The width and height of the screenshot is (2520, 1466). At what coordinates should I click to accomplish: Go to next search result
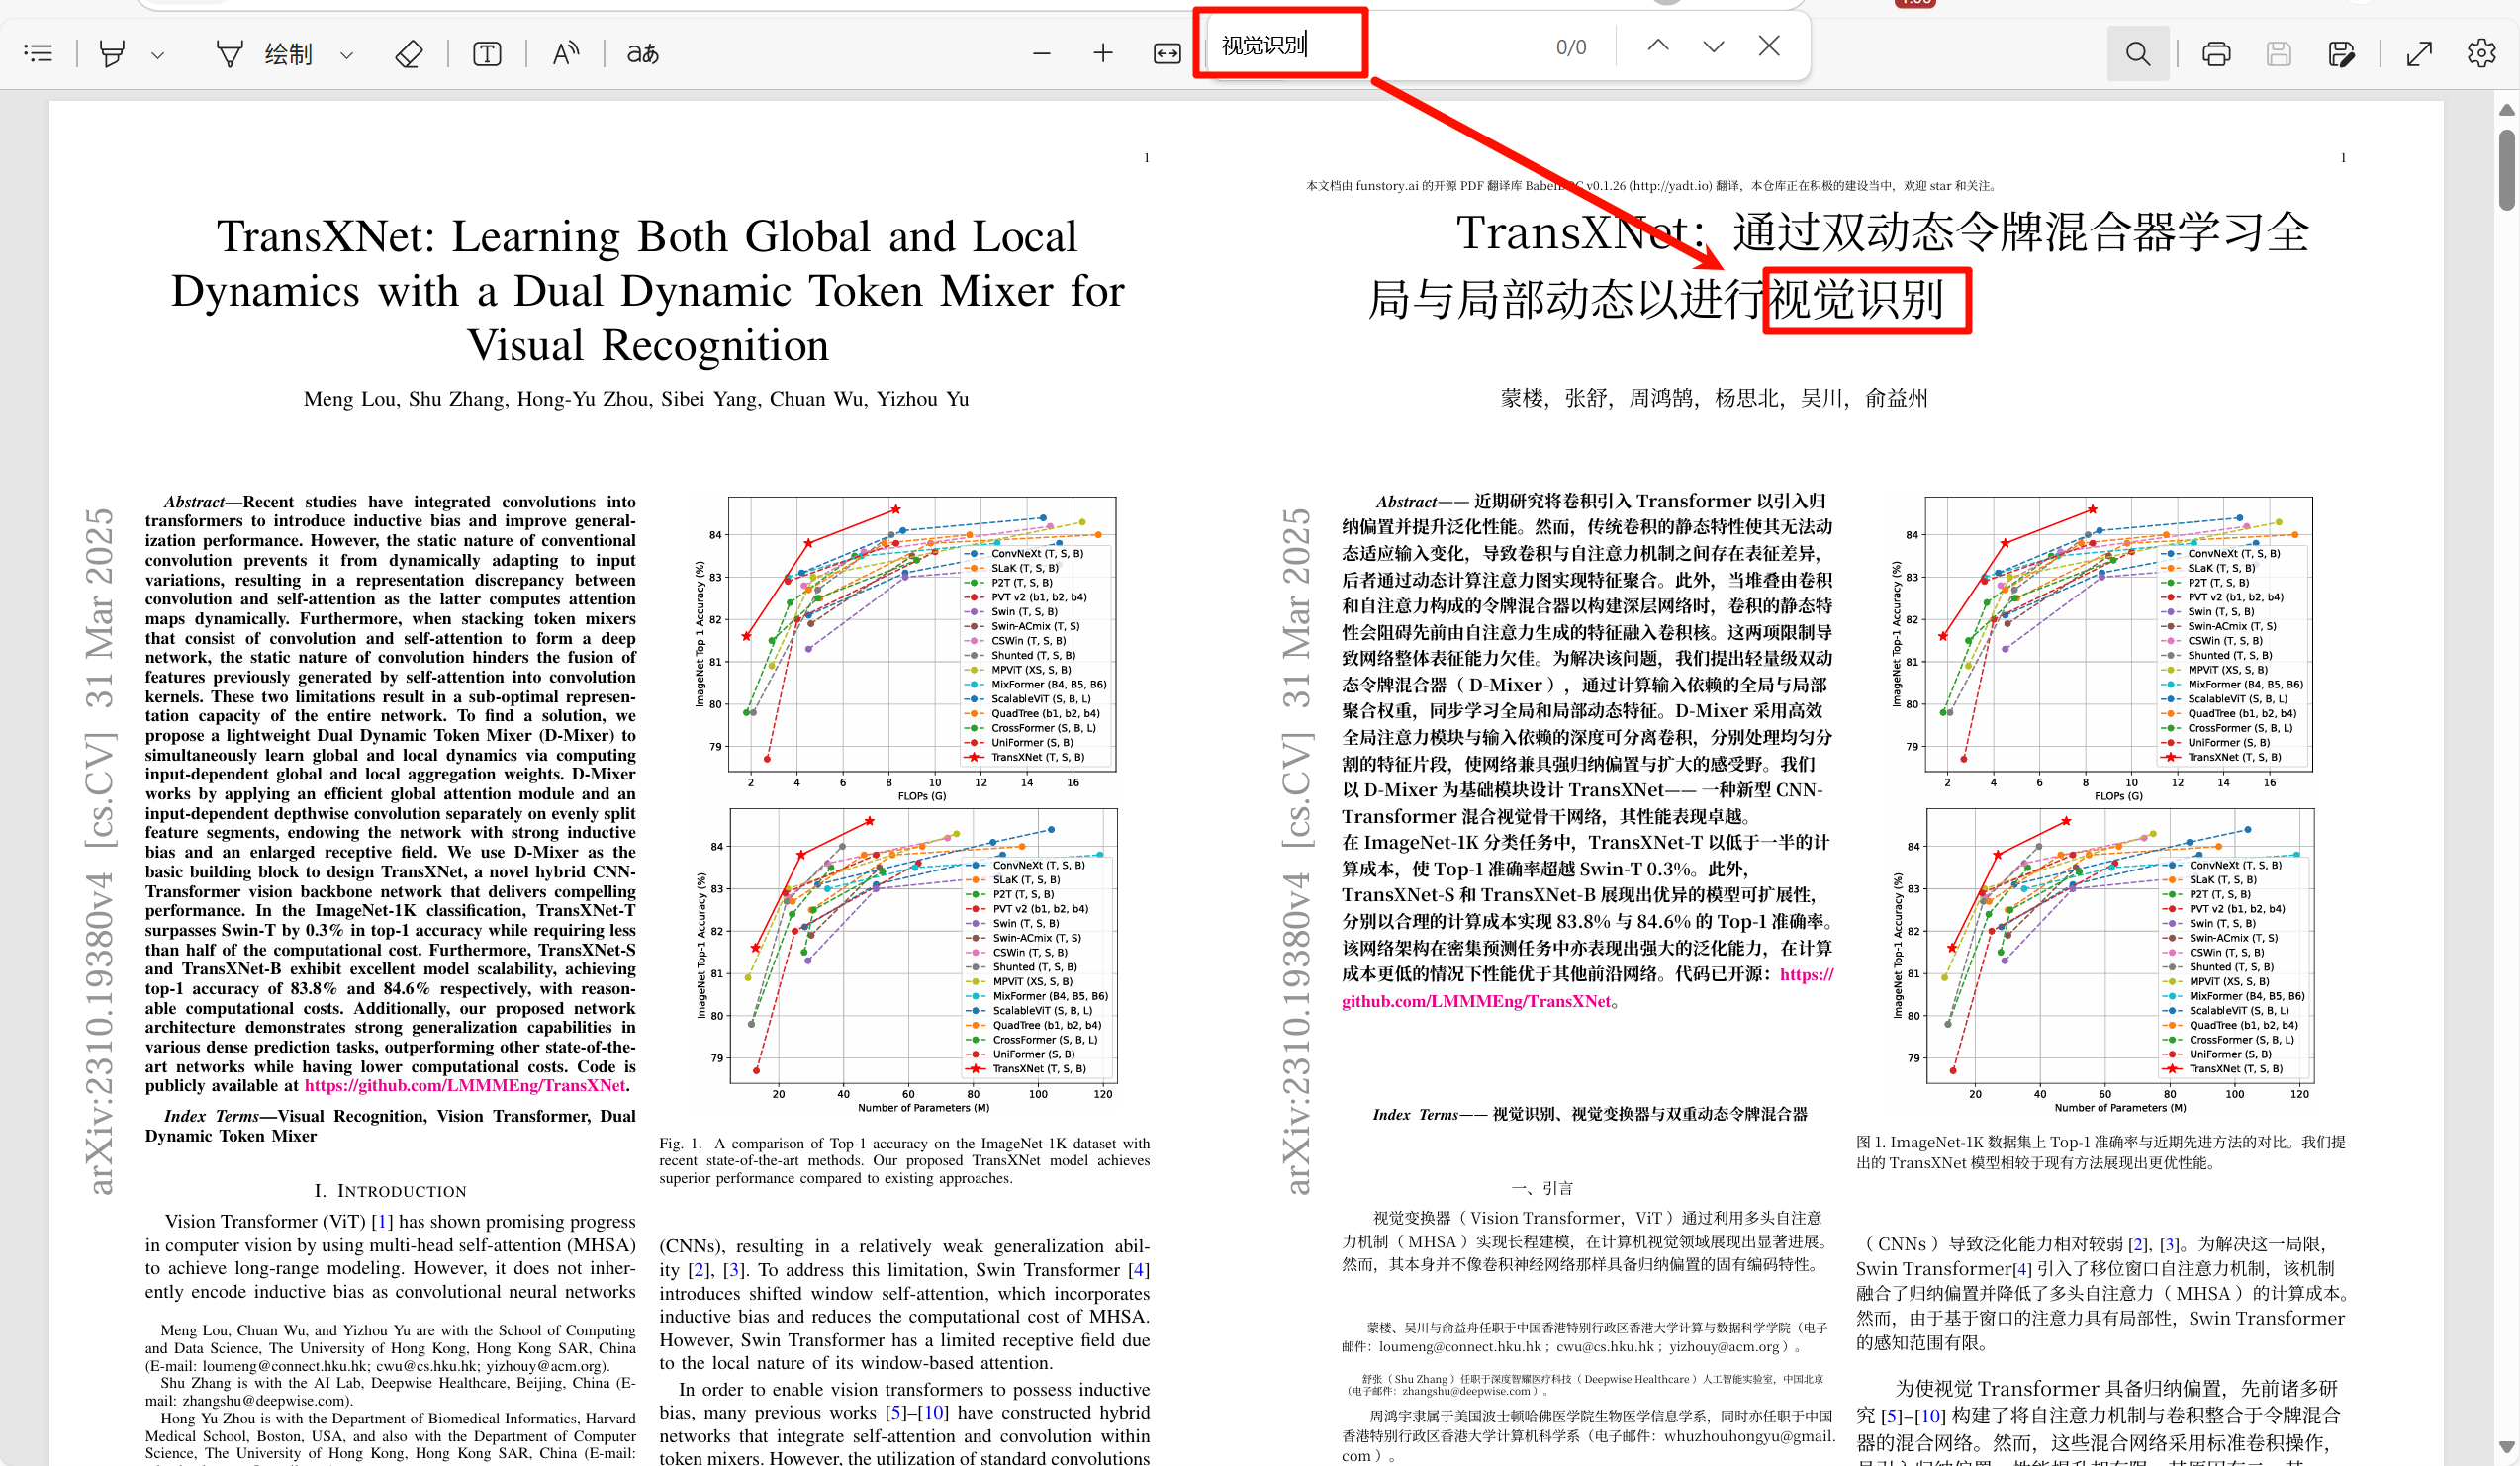(1713, 46)
